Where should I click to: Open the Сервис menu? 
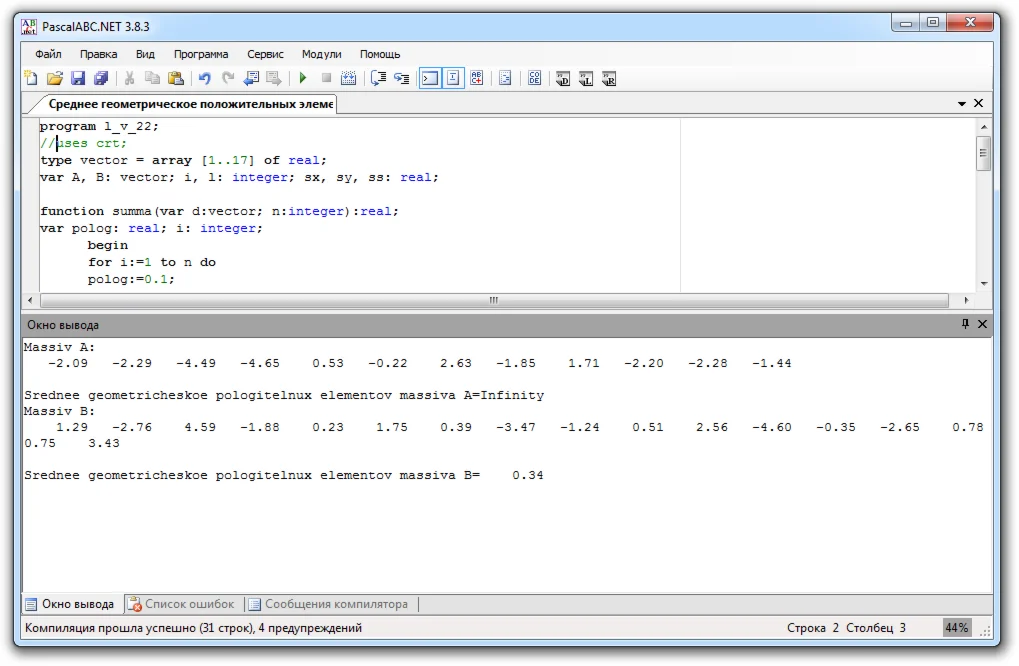(x=265, y=54)
